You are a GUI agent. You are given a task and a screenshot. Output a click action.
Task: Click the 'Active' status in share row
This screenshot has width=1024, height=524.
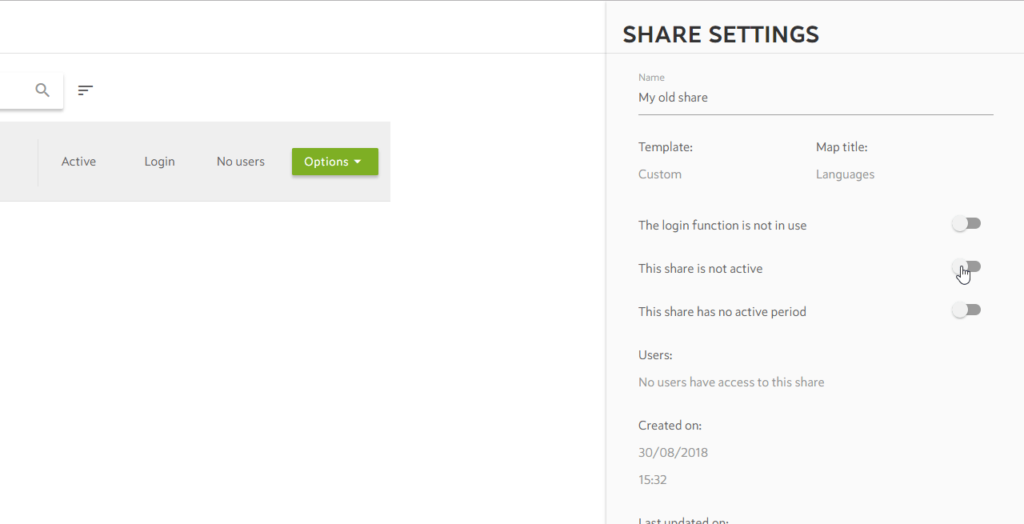click(x=78, y=161)
